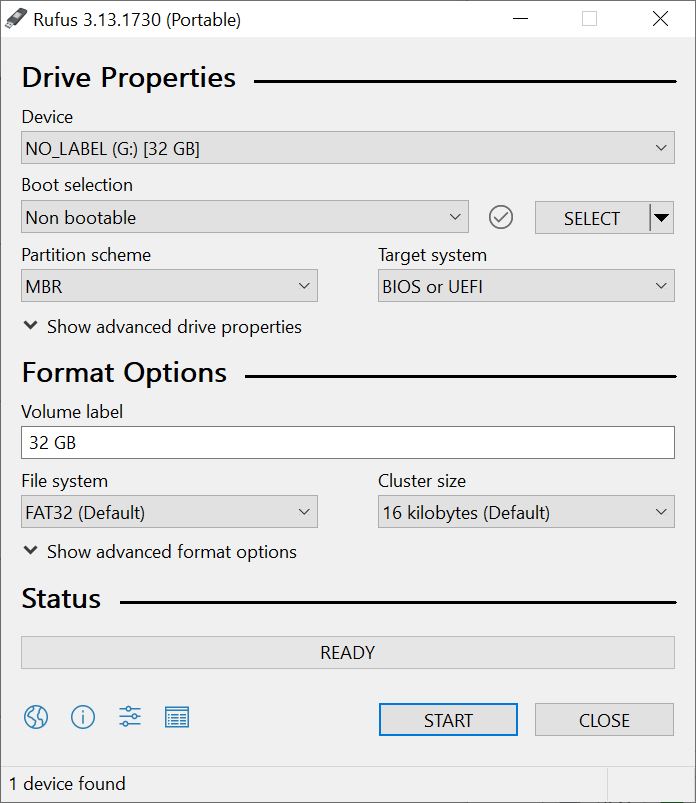Viewport: 696px width, 803px height.
Task: Click the File system label
Action: point(65,481)
